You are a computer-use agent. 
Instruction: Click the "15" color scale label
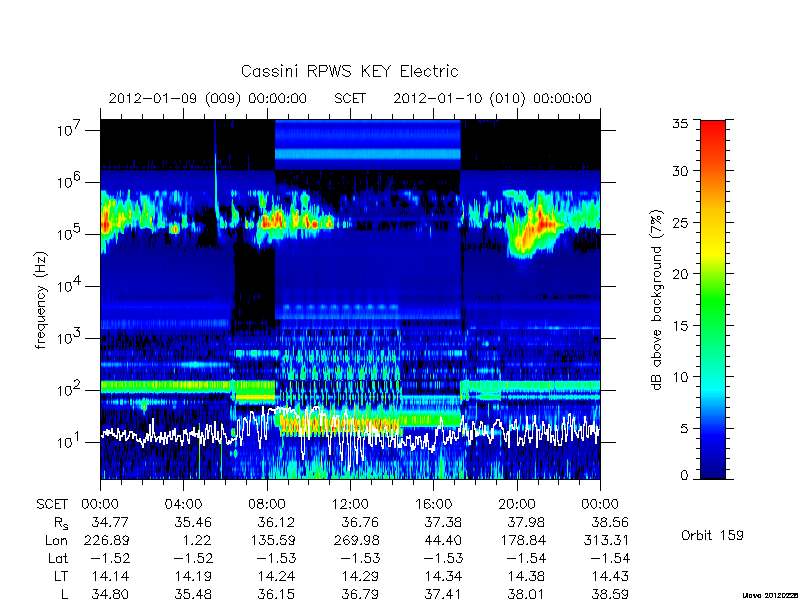click(x=680, y=326)
